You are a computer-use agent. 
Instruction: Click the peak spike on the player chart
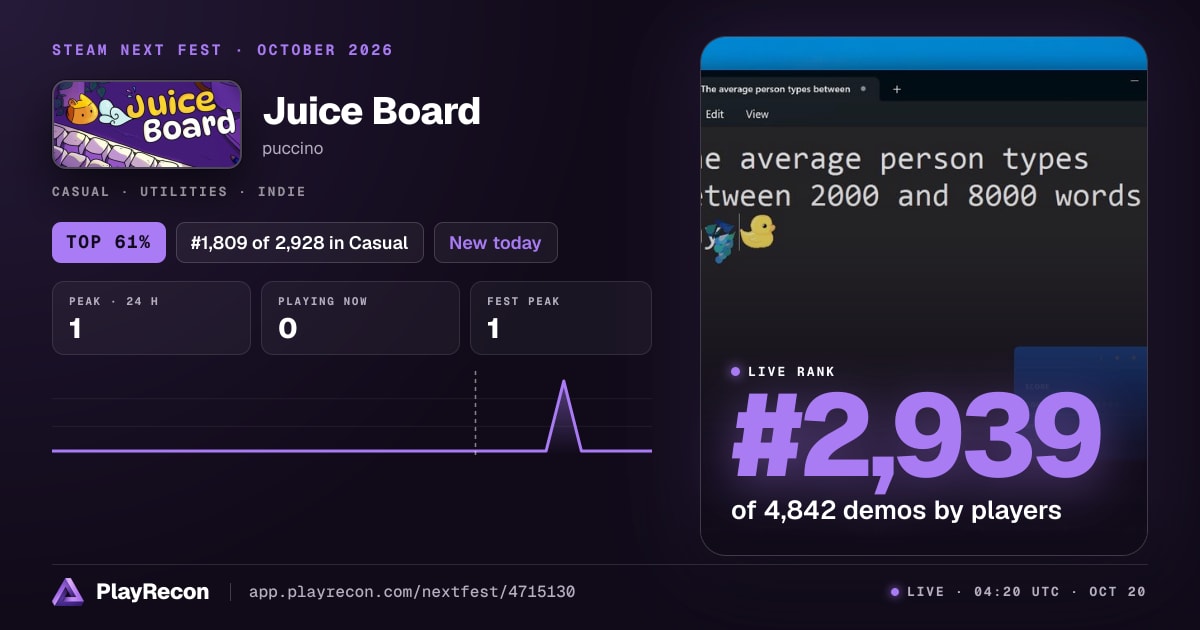pyautogui.click(x=564, y=414)
